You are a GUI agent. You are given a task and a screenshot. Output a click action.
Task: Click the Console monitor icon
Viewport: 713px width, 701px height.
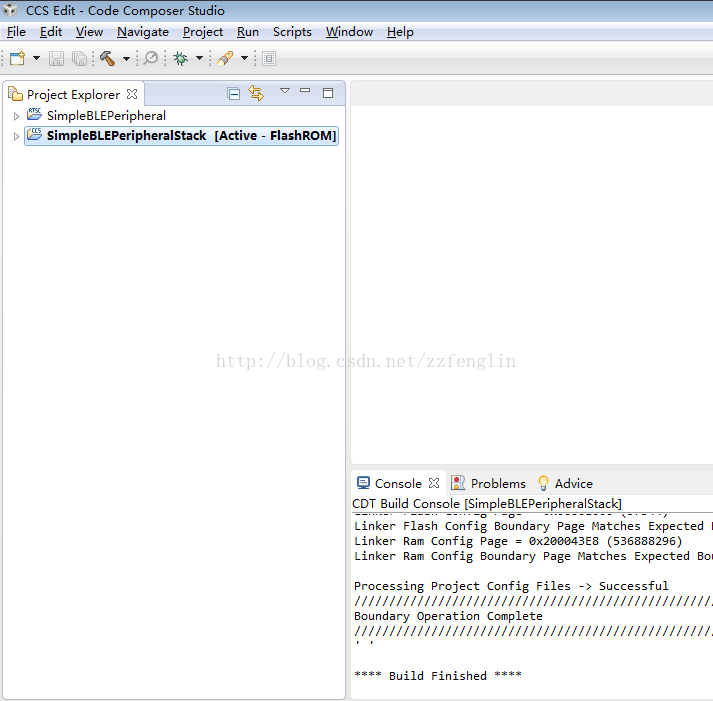pyautogui.click(x=363, y=483)
